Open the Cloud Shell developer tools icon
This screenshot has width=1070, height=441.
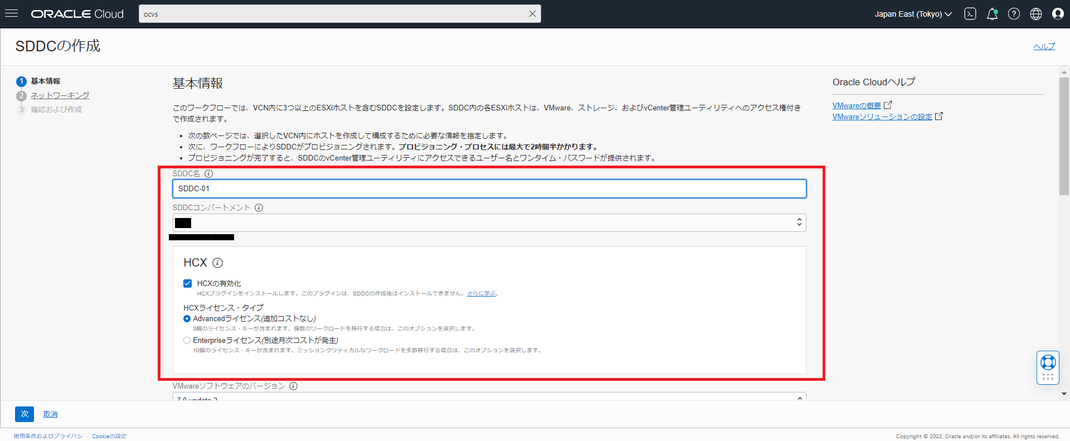[x=970, y=14]
